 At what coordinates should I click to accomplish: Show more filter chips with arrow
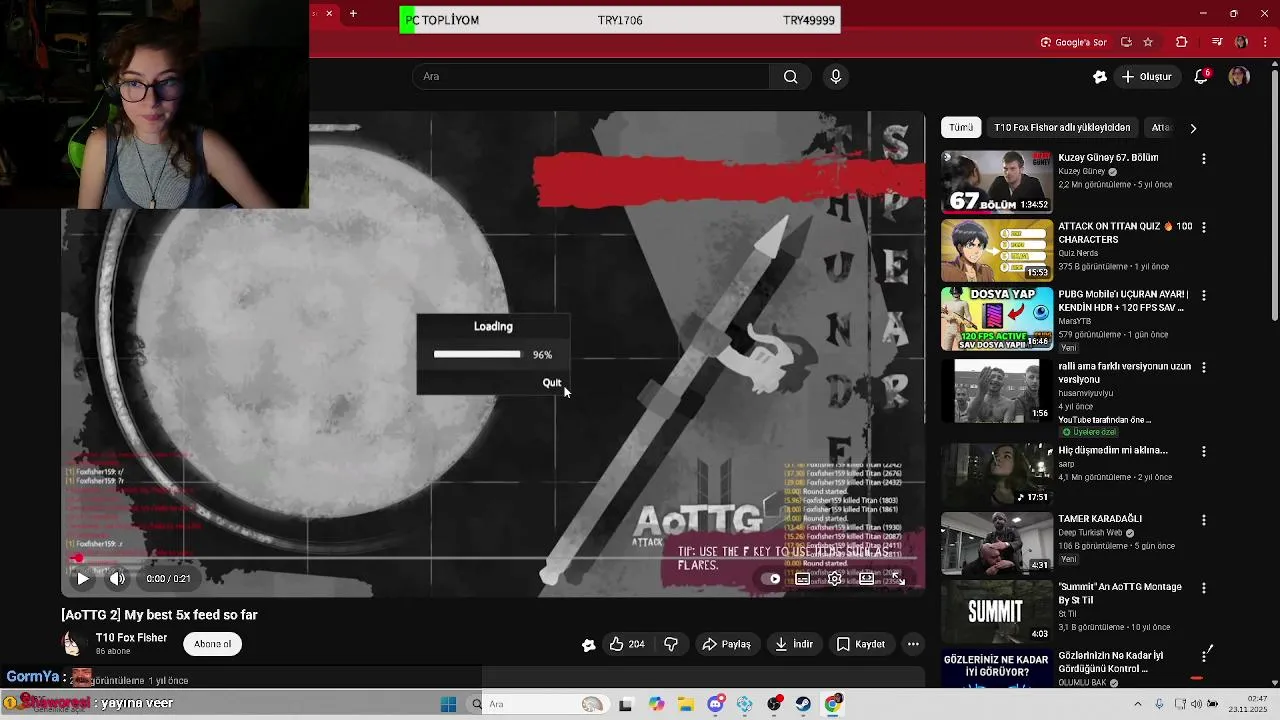tap(1193, 128)
